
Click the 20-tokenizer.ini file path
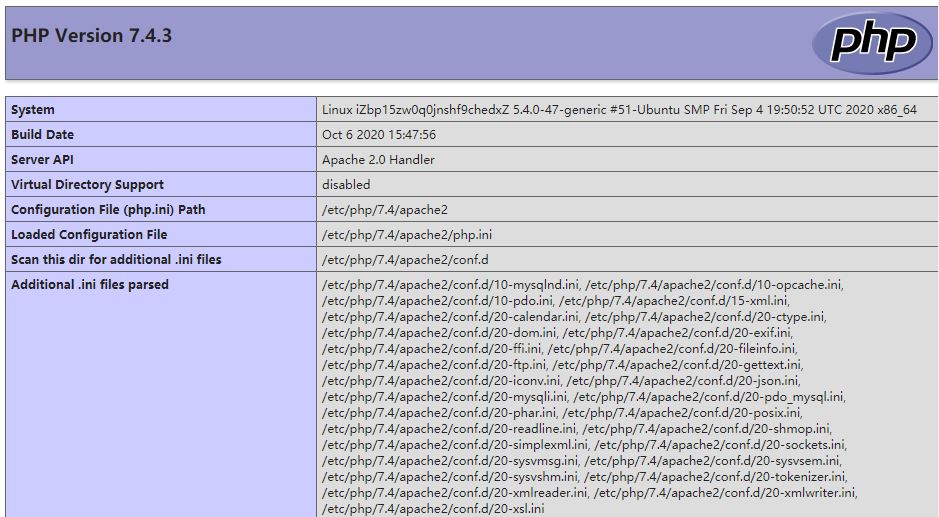715,477
